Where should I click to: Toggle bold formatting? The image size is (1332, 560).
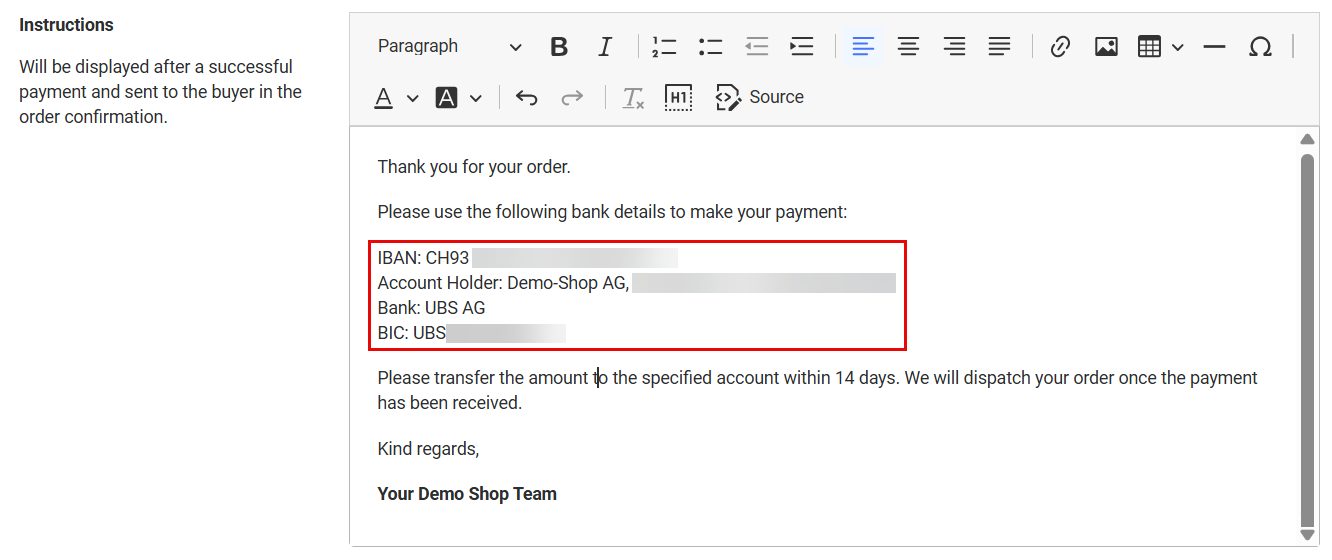(x=559, y=47)
